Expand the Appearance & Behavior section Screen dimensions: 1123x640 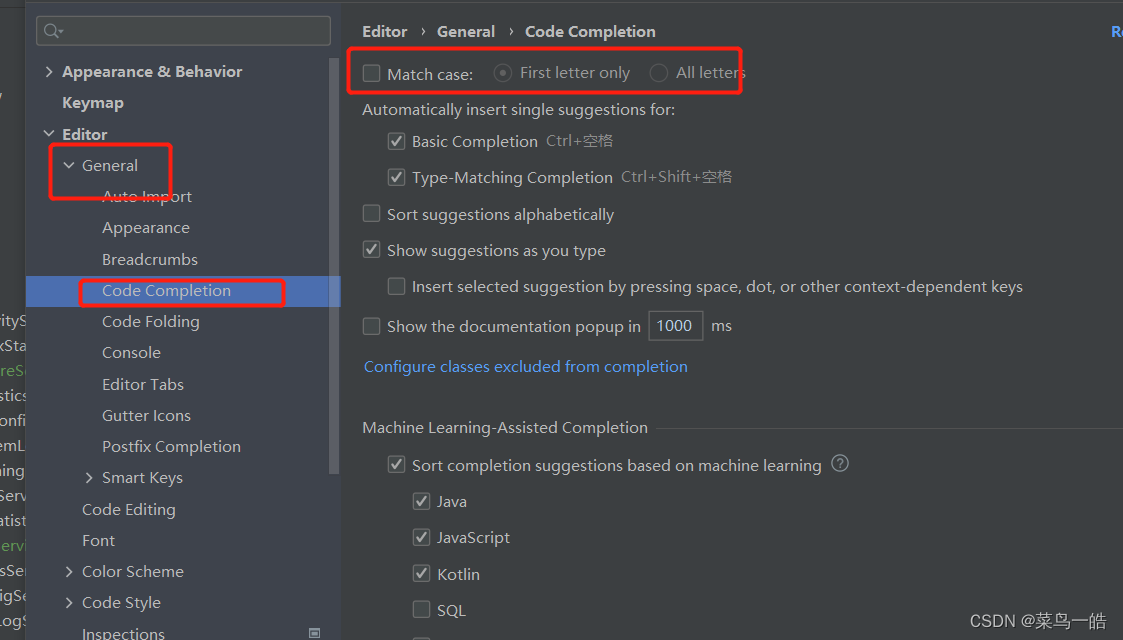tap(49, 72)
